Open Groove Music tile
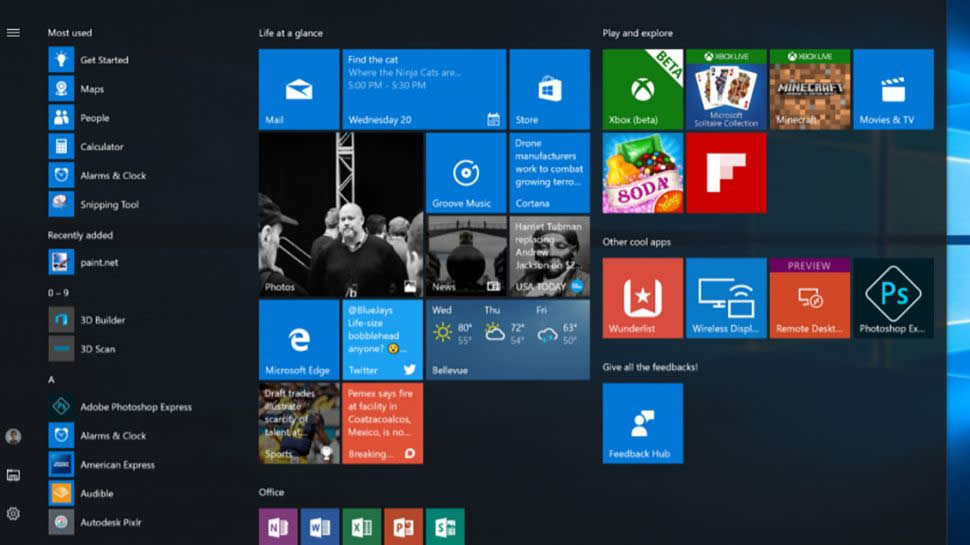This screenshot has width=970, height=545. 465,173
